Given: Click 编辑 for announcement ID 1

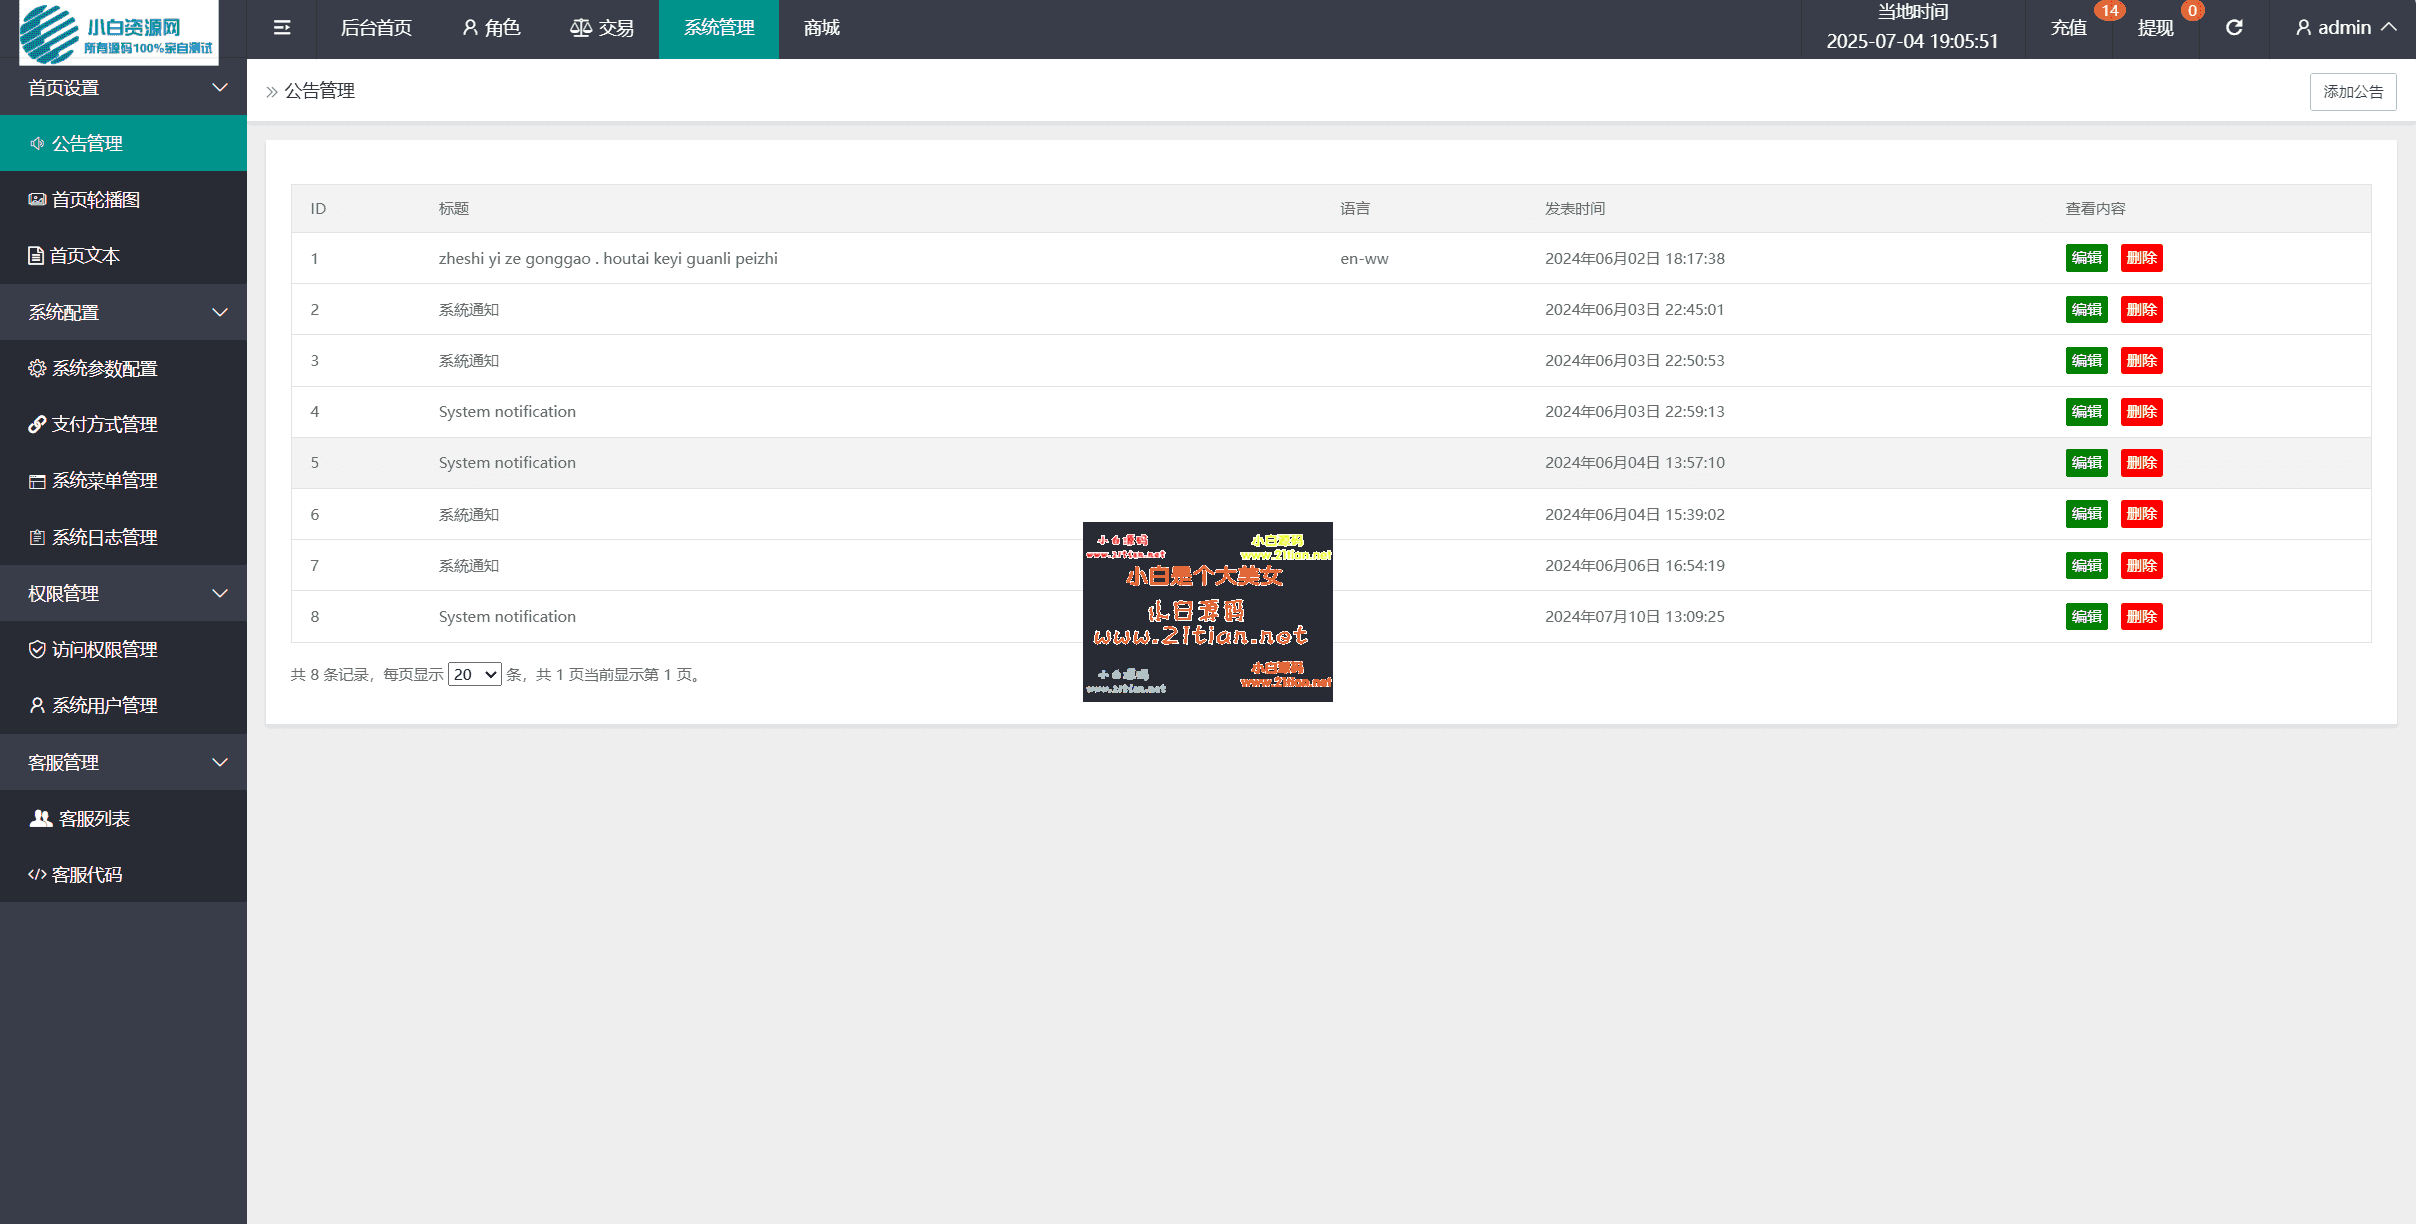Looking at the screenshot, I should pyautogui.click(x=2086, y=258).
